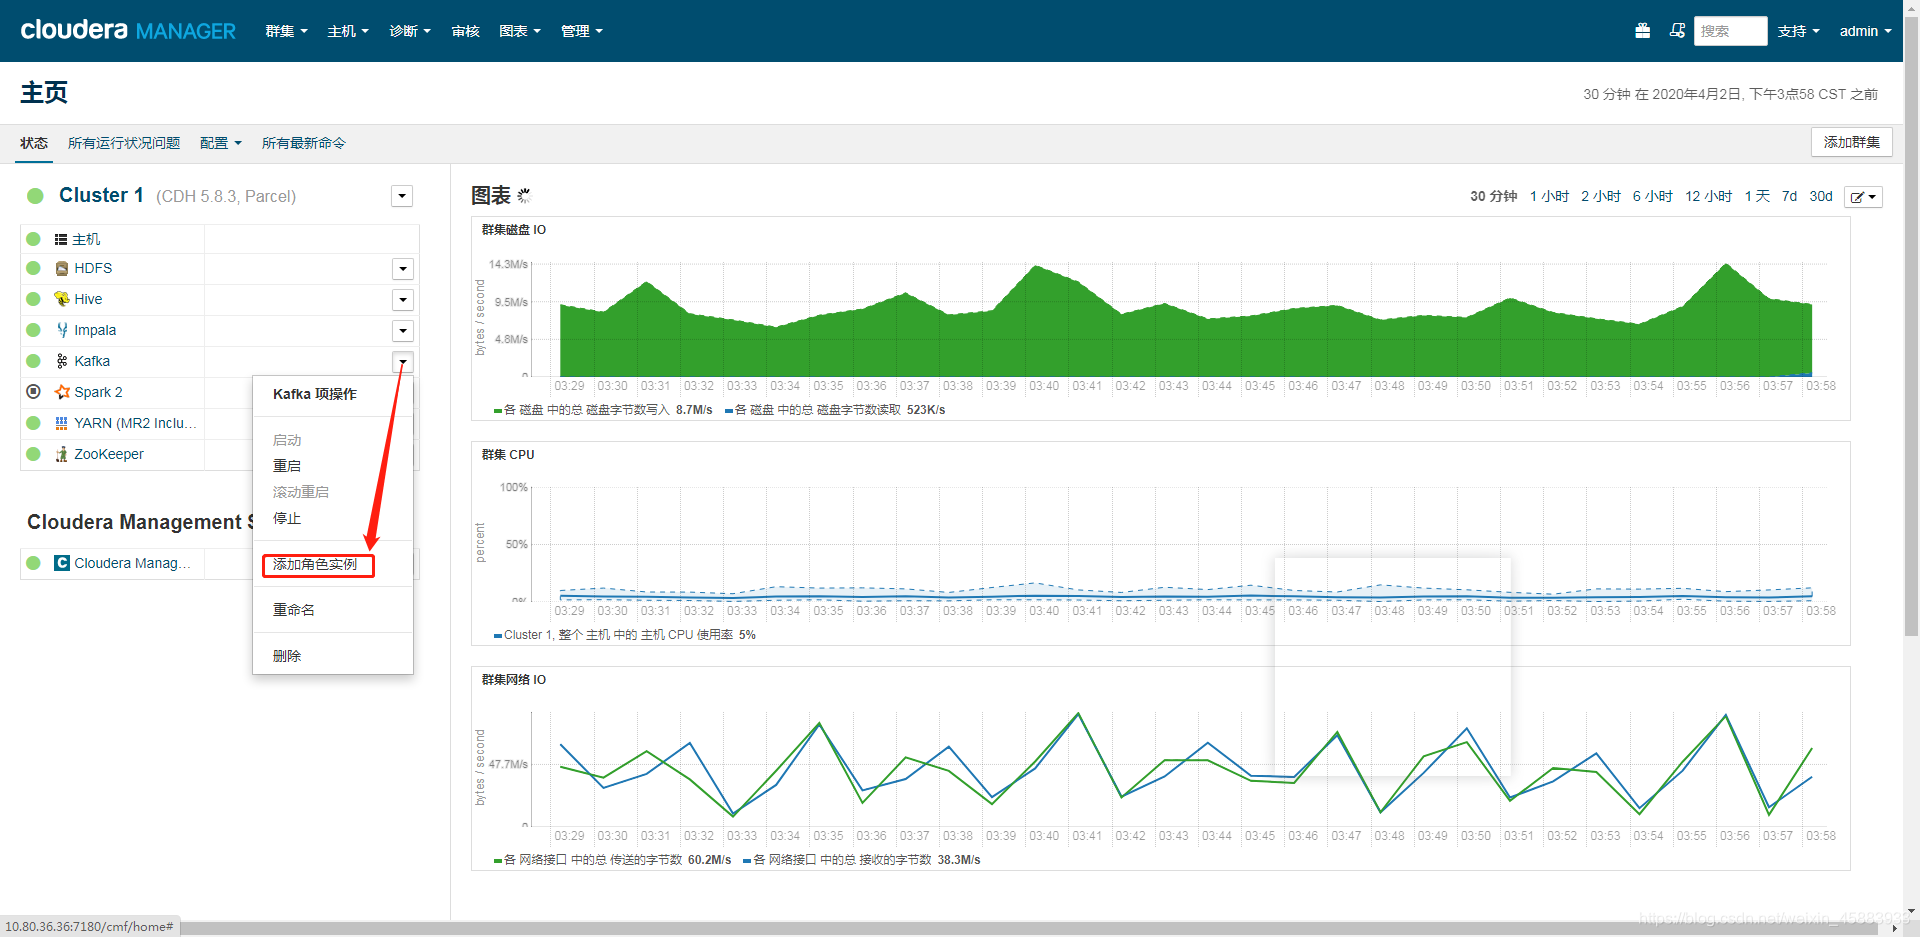Click hosts row green health indicator

click(33, 239)
